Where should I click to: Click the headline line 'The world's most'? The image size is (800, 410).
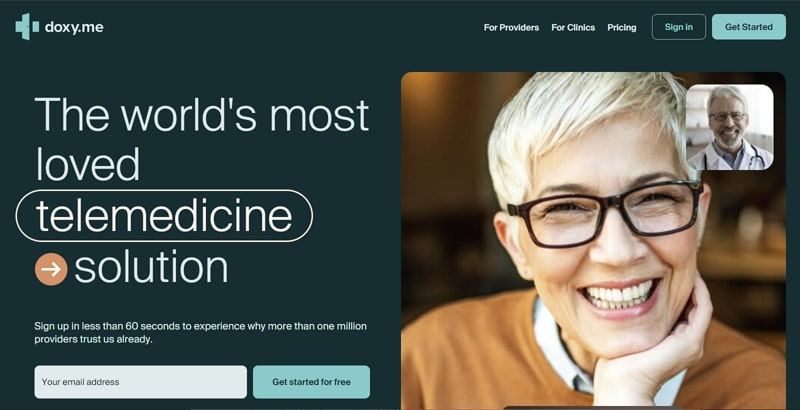pos(202,114)
